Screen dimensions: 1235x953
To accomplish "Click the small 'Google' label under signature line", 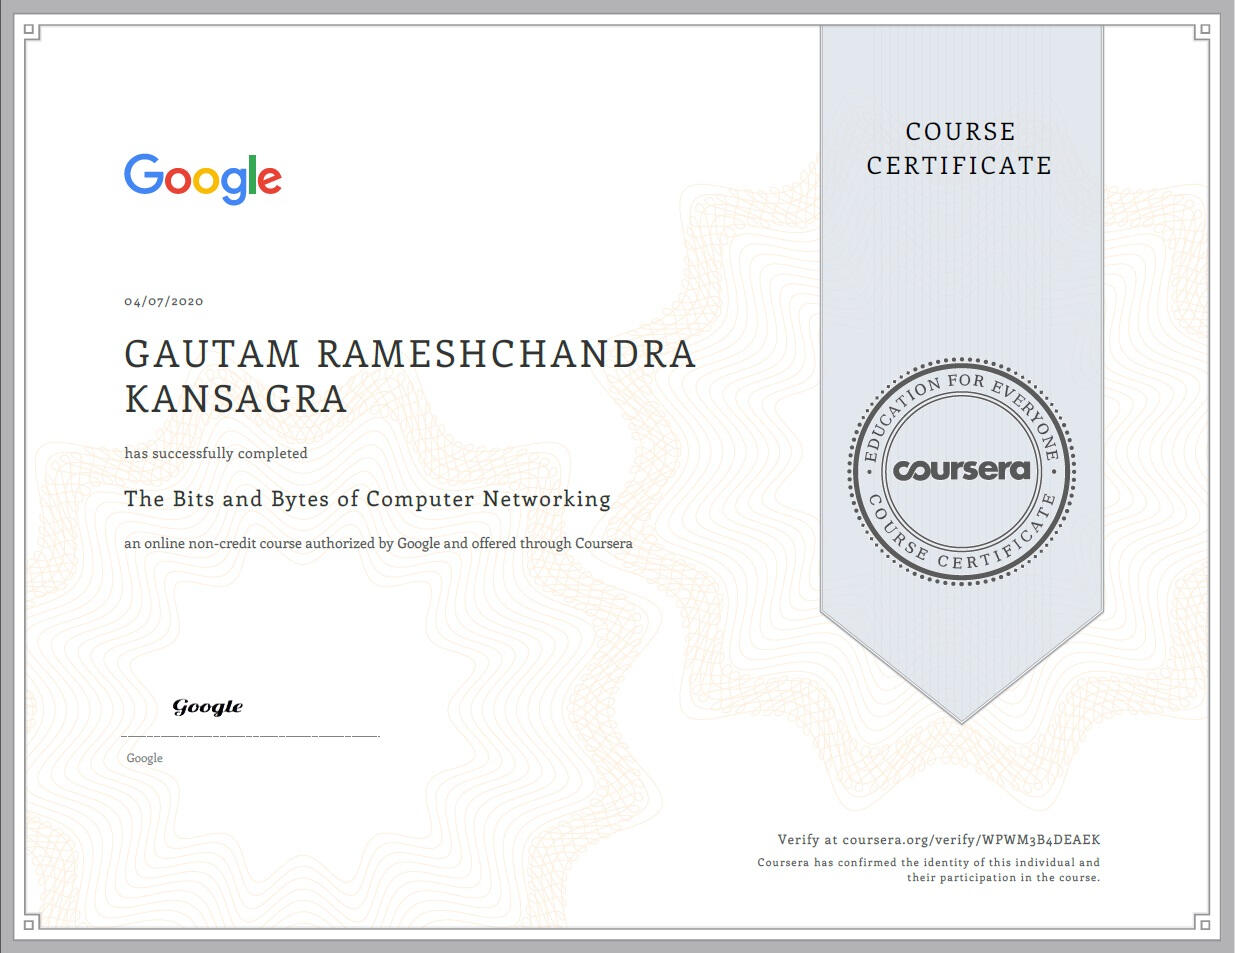I will 145,758.
